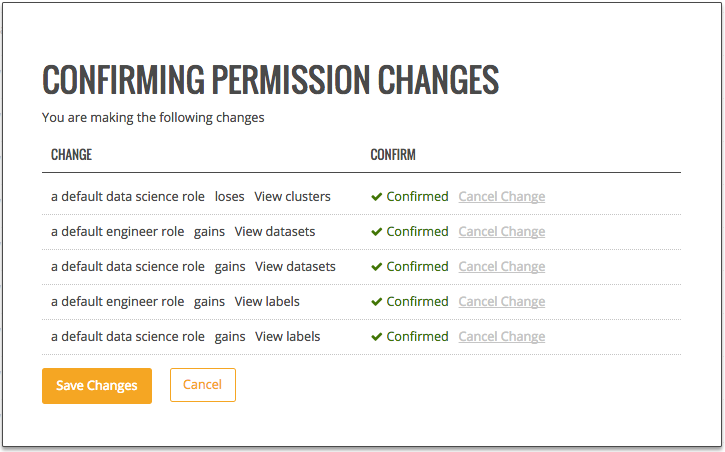725x452 pixels.
Task: Select the engineer role gains View datasets row
Action: point(183,232)
